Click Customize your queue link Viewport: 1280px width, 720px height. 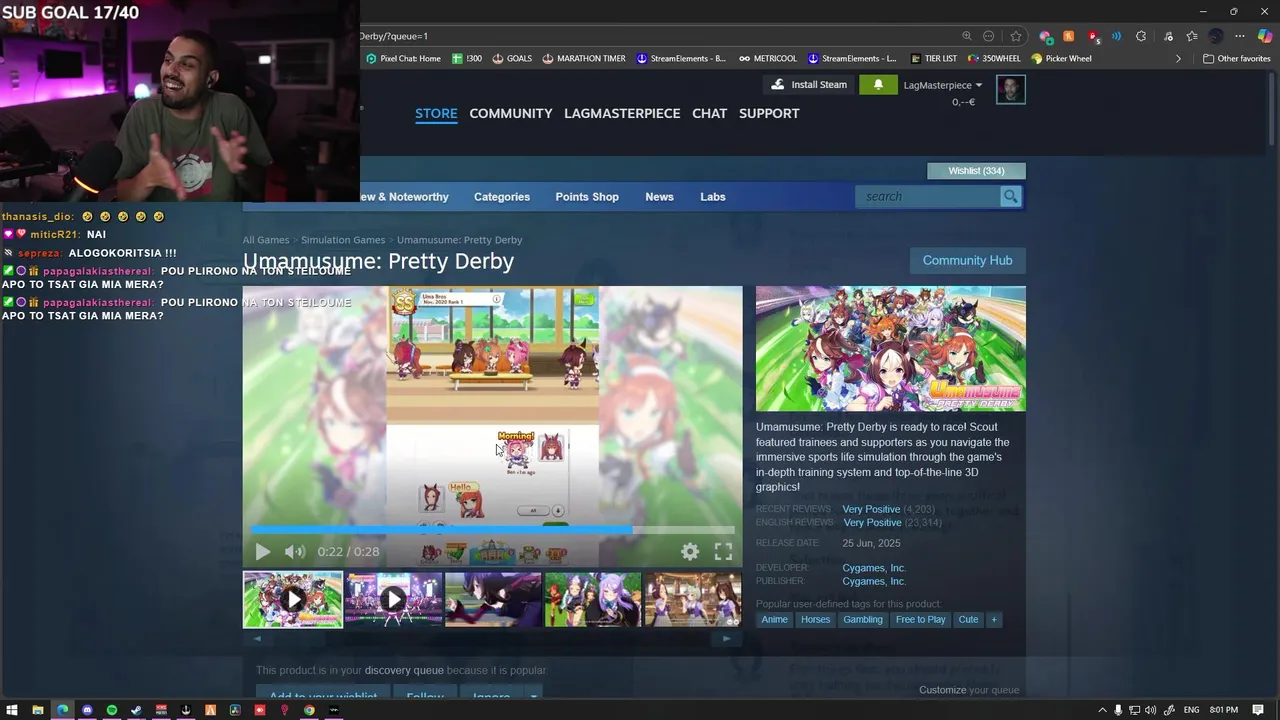(969, 690)
